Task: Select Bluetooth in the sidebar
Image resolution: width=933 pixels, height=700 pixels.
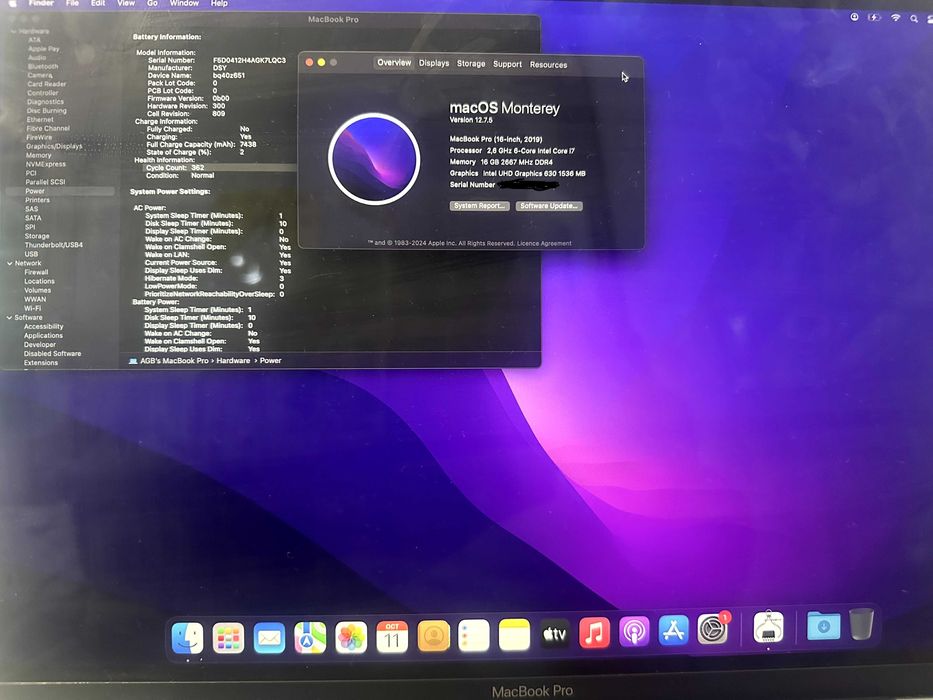Action: pos(43,66)
